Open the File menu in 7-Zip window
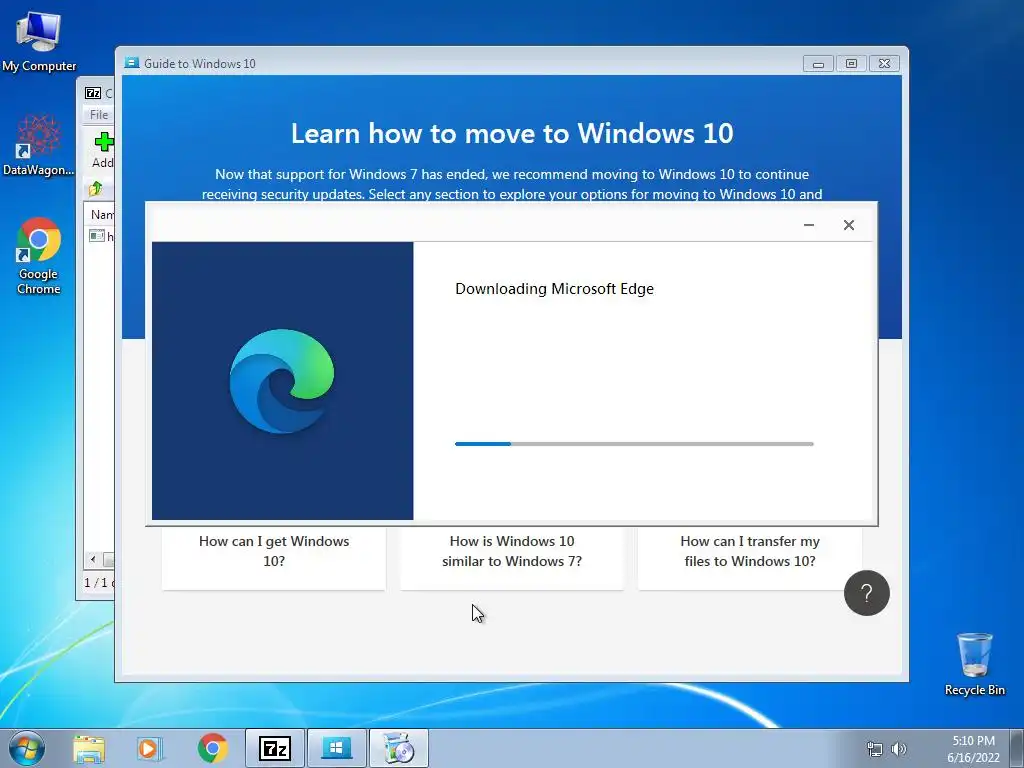The height and width of the screenshot is (768, 1024). coord(99,114)
